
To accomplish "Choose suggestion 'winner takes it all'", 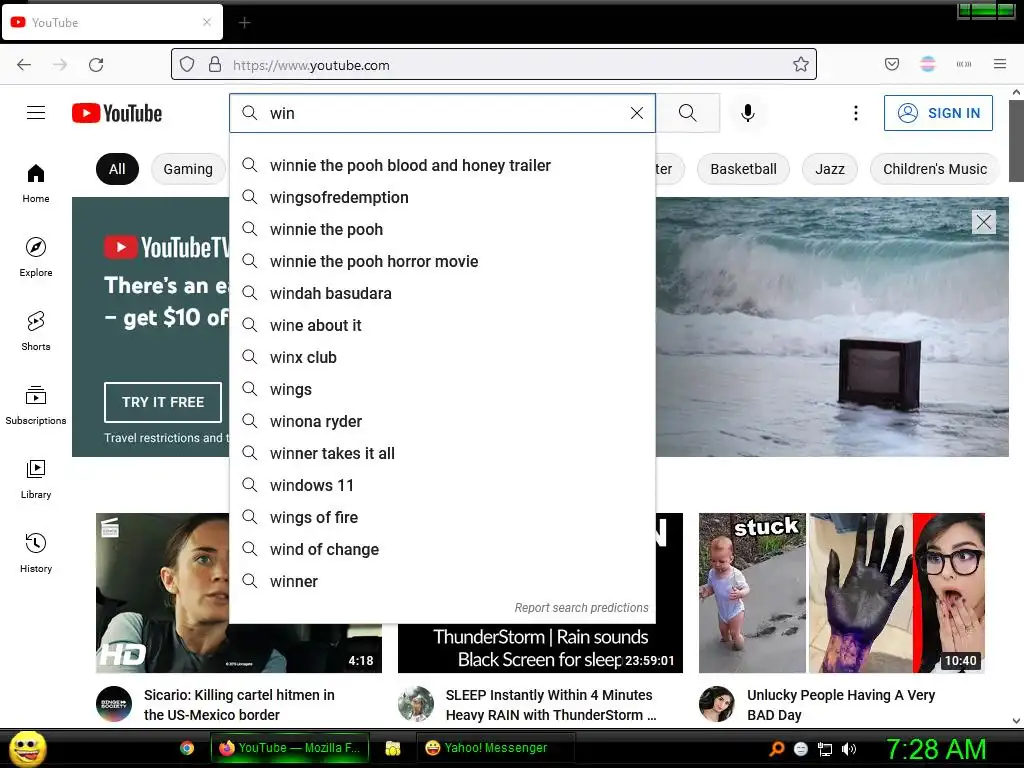I will tap(442, 453).
